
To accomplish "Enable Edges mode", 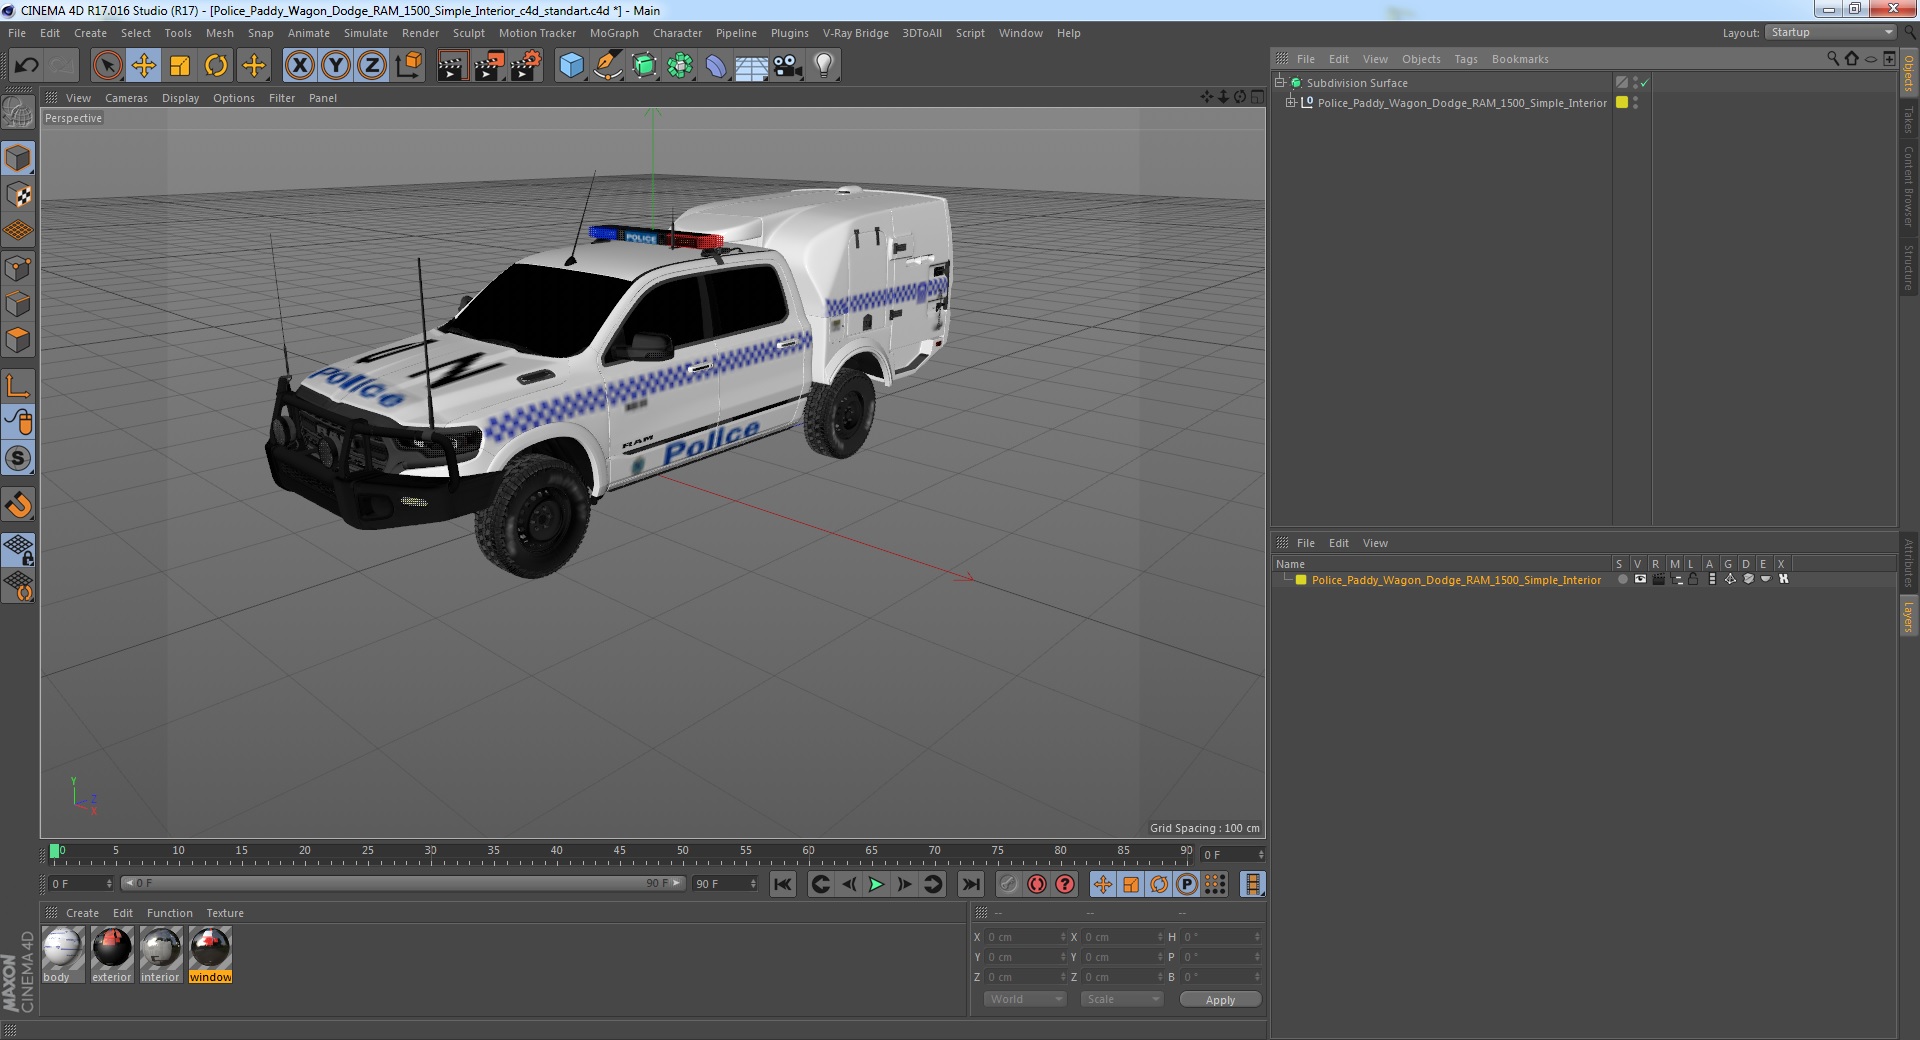I will (18, 304).
